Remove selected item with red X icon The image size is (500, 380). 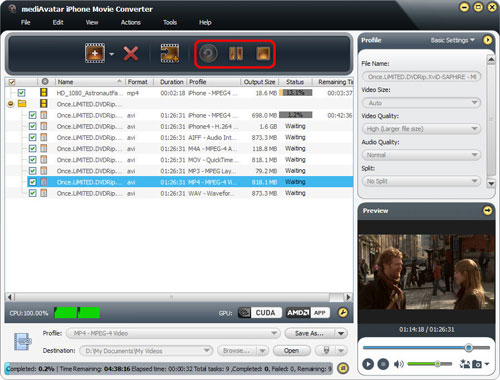tap(131, 53)
